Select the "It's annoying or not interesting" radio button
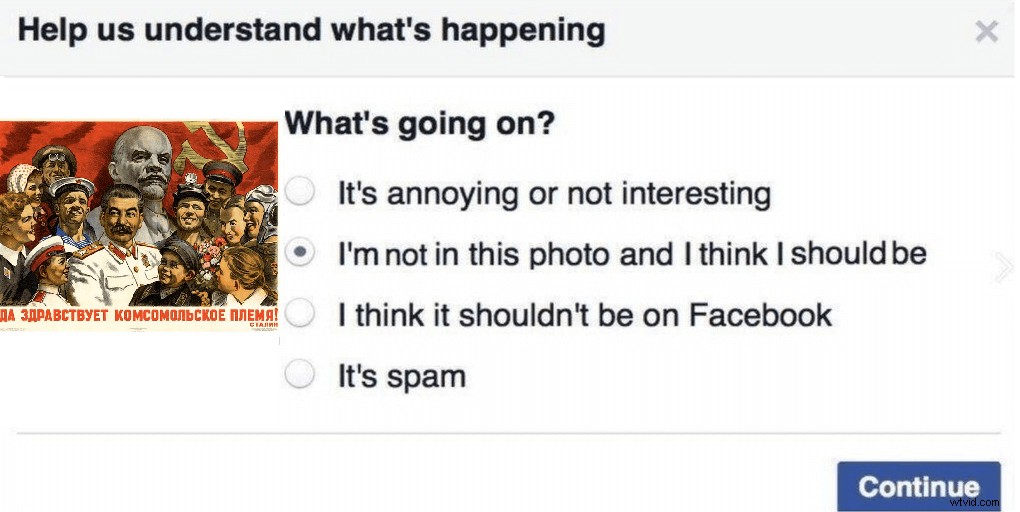 (301, 192)
